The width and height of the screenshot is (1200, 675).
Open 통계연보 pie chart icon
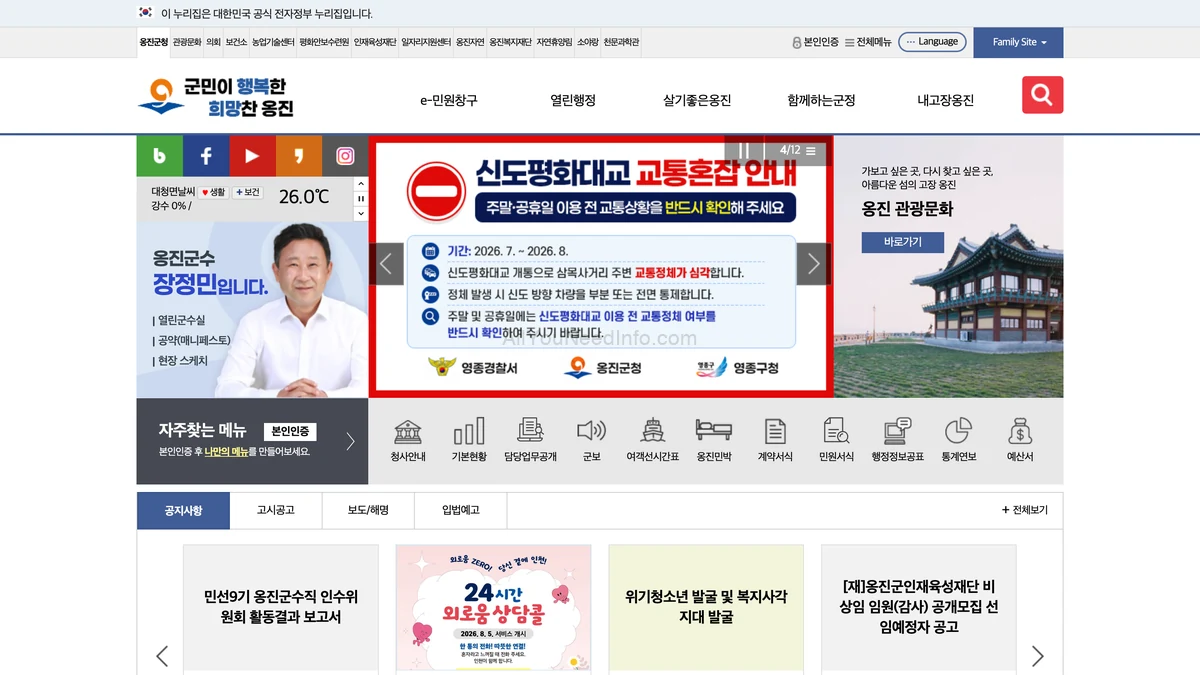(959, 441)
